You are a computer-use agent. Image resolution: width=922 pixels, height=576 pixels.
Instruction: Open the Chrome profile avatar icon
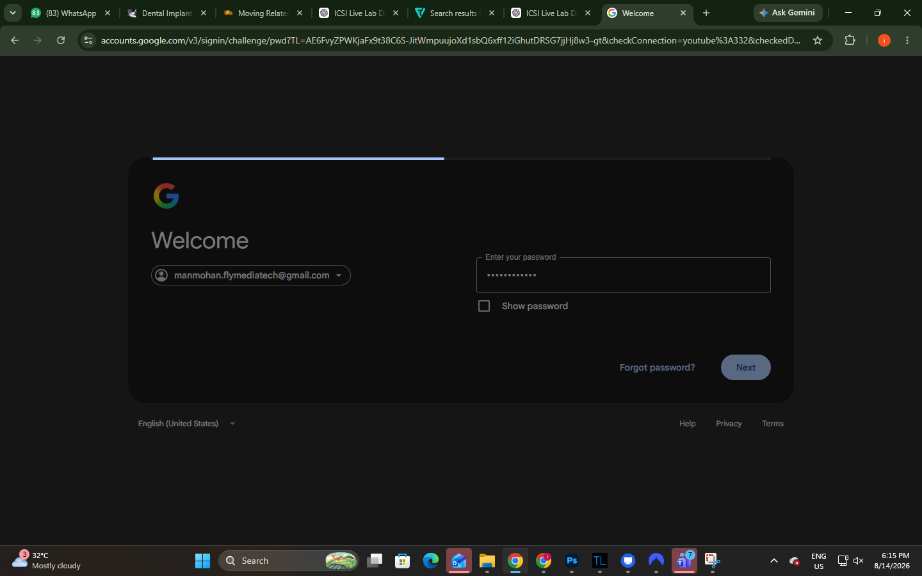(883, 40)
